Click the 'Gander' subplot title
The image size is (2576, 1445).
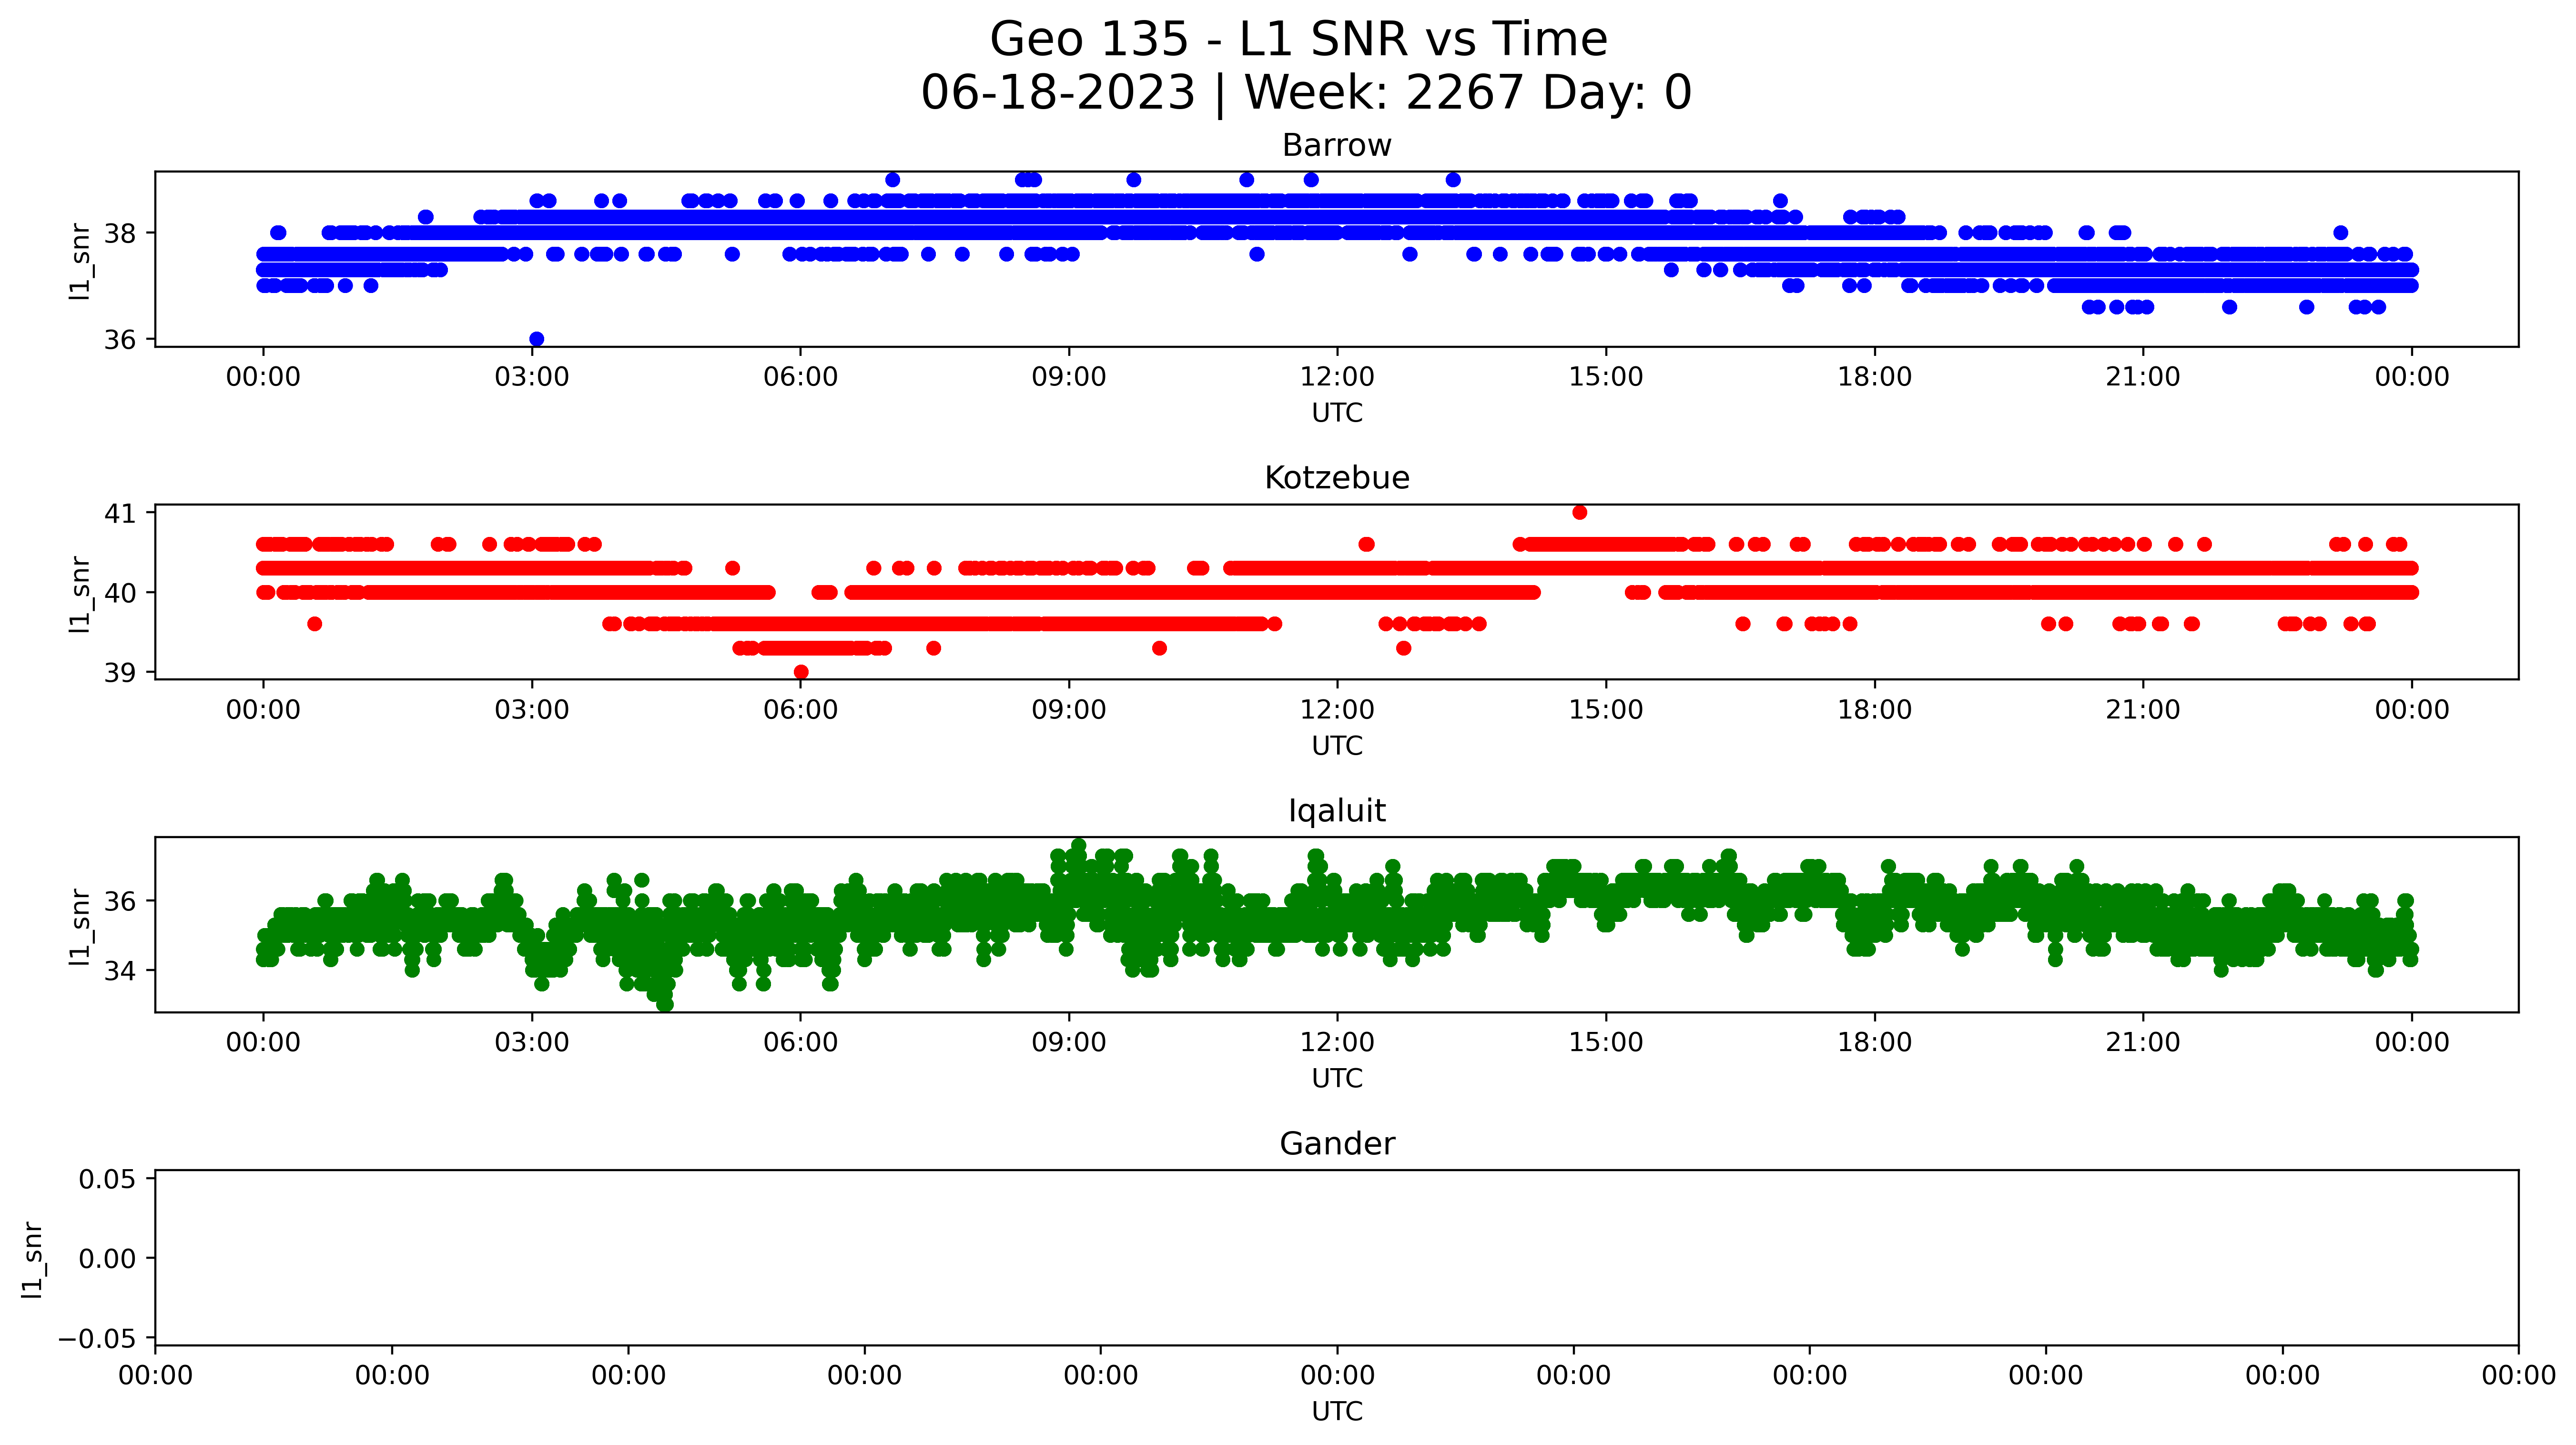click(1337, 1143)
